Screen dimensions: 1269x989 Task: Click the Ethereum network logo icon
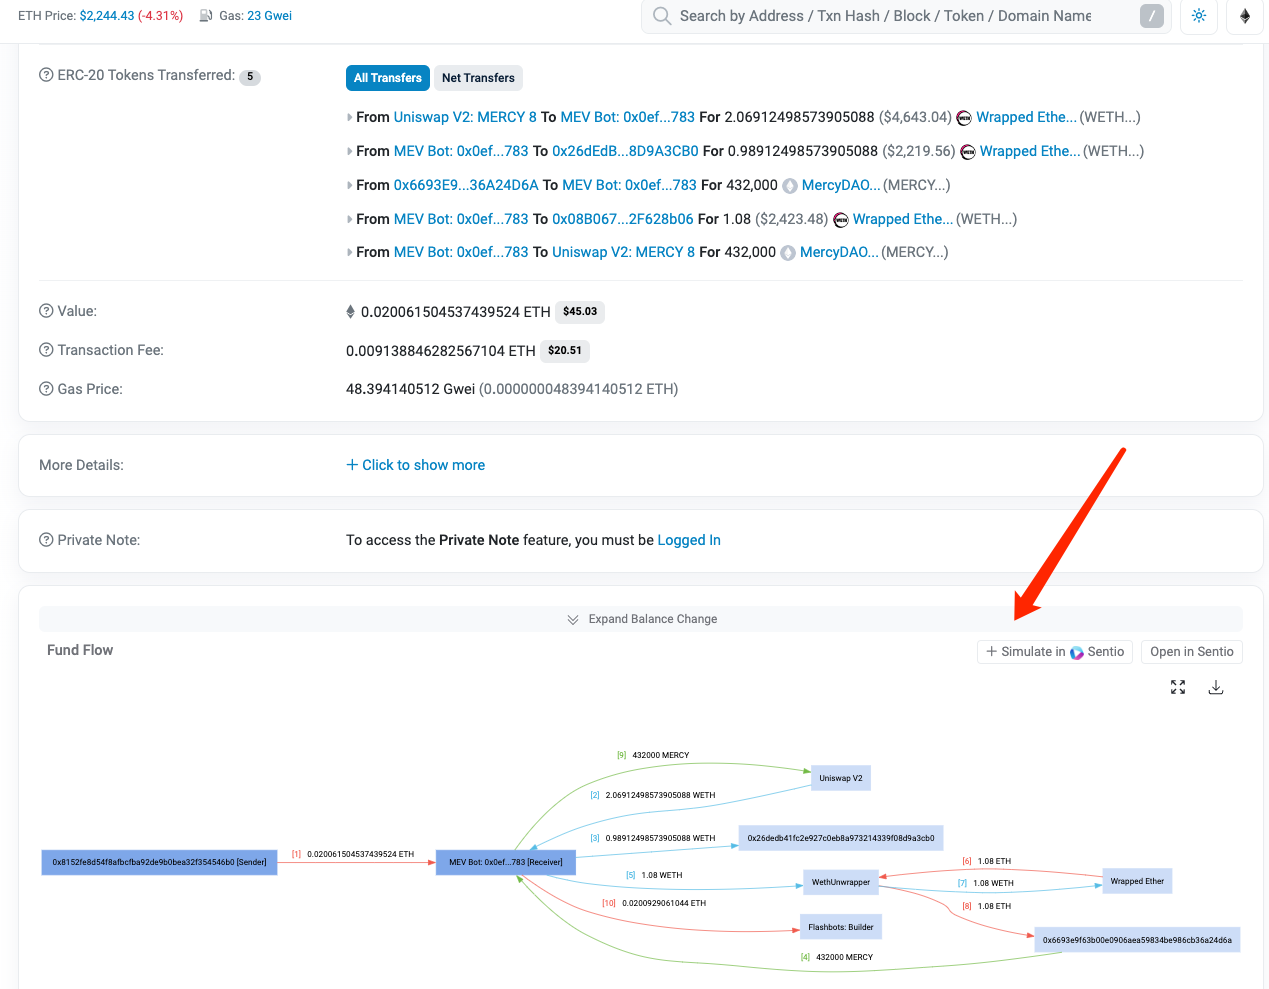[1245, 16]
